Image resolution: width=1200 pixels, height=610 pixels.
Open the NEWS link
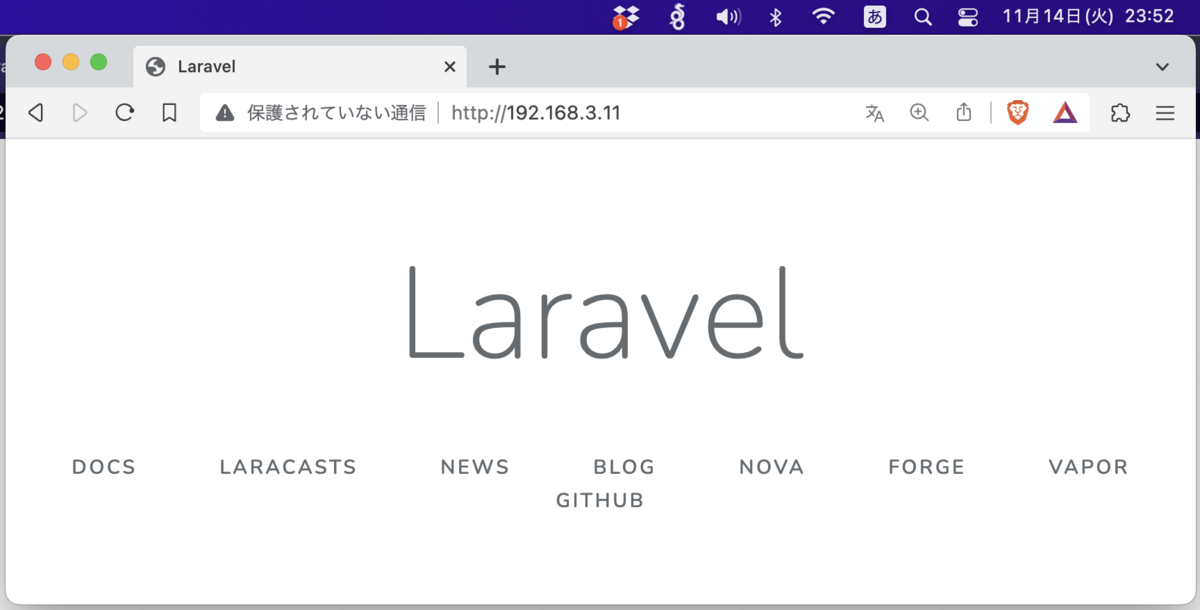tap(475, 467)
